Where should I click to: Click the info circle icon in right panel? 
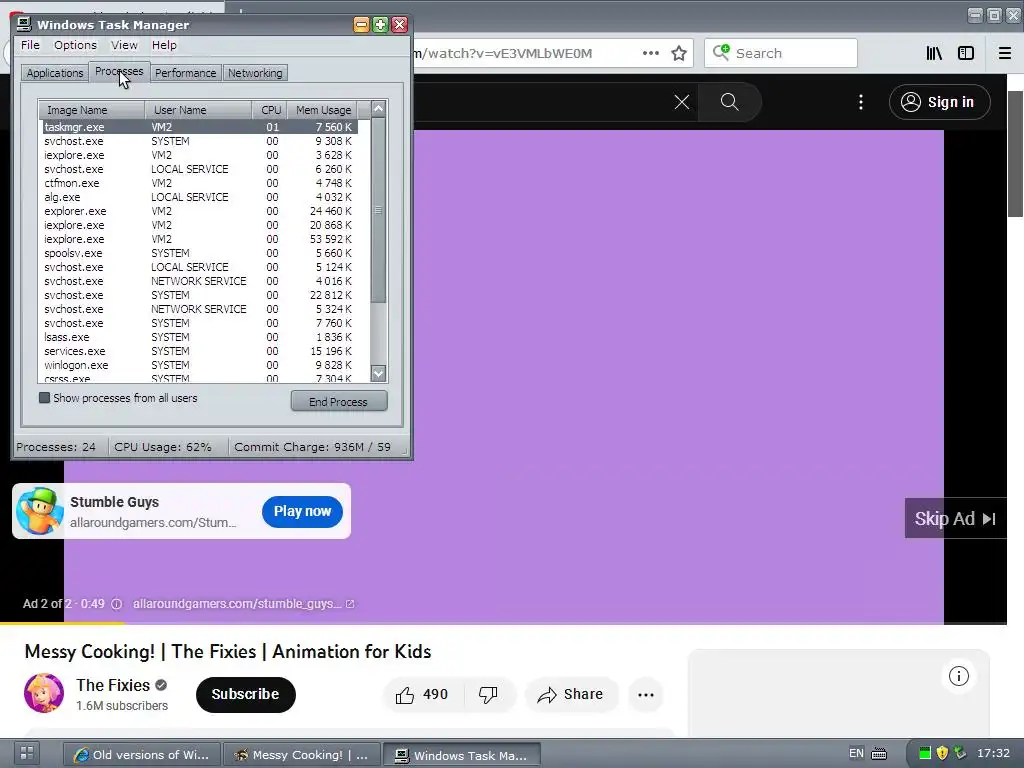[x=959, y=677]
